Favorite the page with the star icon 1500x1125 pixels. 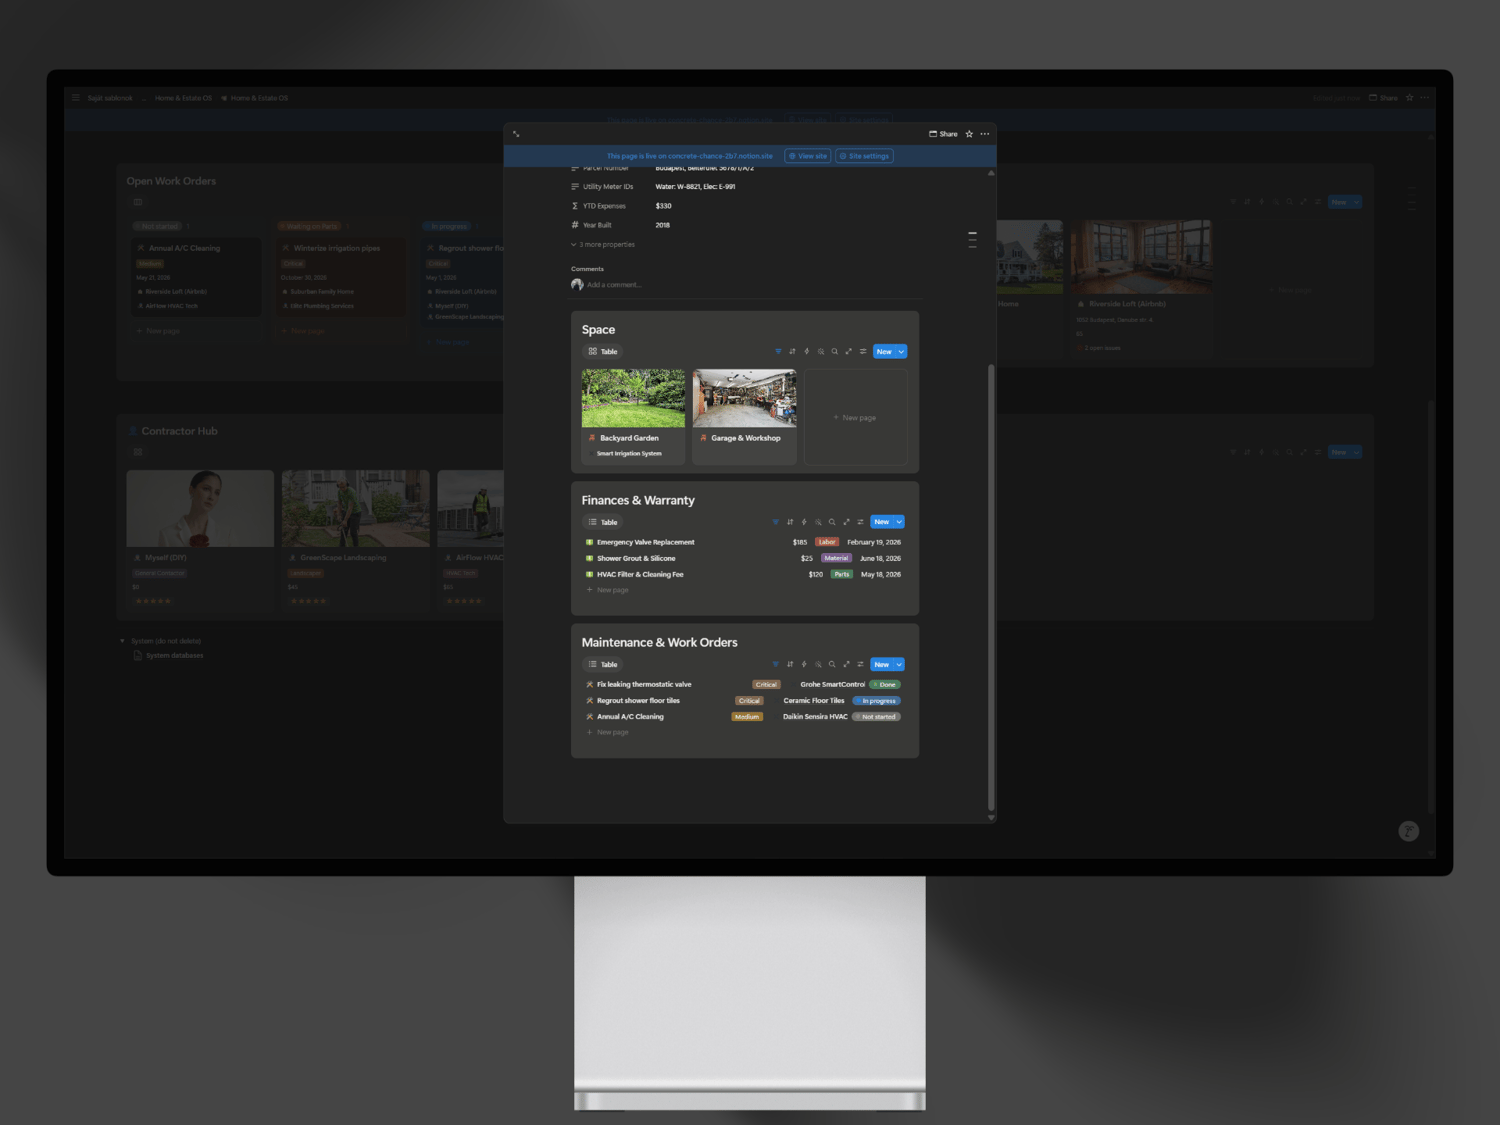pyautogui.click(x=969, y=134)
